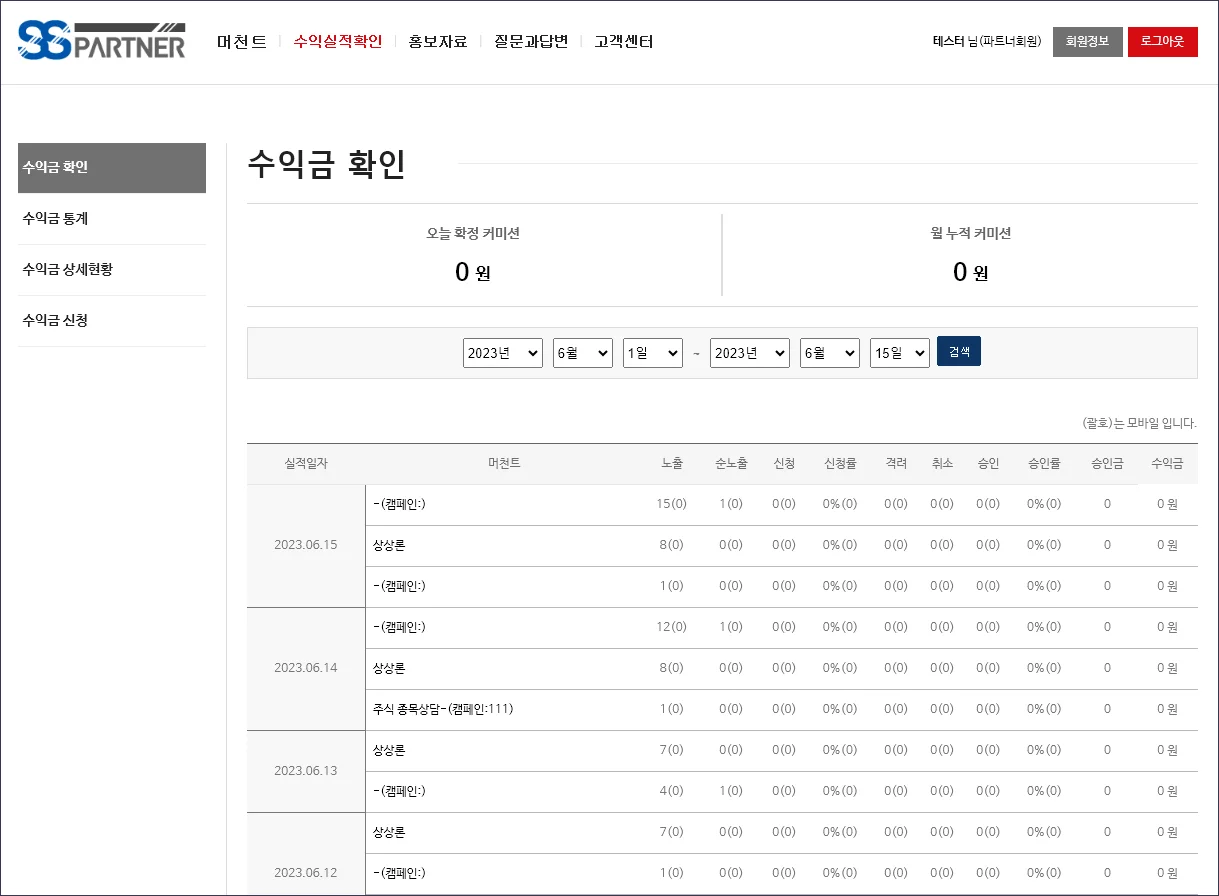This screenshot has height=896, width=1219.
Task: Go to 수익금 신청 in the sidebar
Action: (x=112, y=321)
